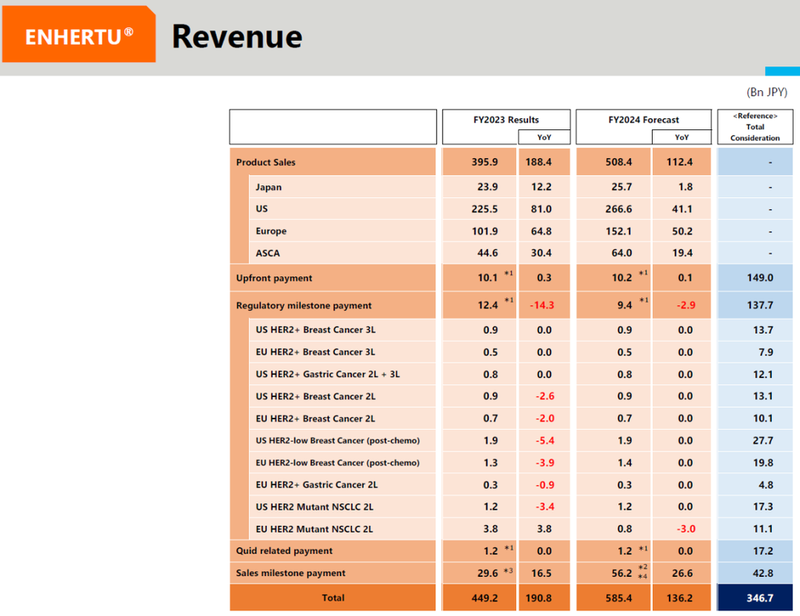Click the 346.7 total consideration cell
800x616 pixels.
click(x=756, y=597)
